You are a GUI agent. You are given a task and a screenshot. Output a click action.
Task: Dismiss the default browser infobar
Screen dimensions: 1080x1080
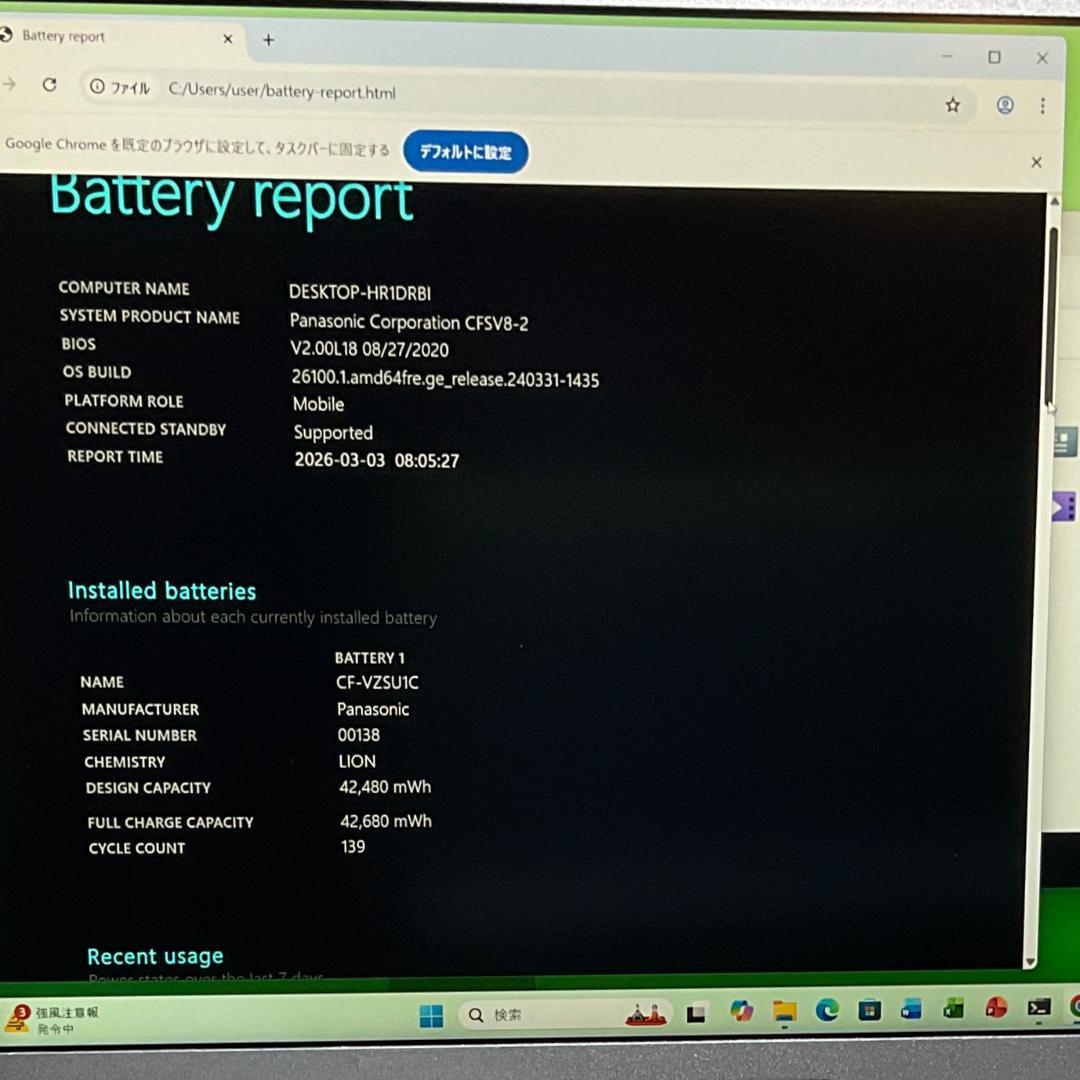tap(1036, 162)
